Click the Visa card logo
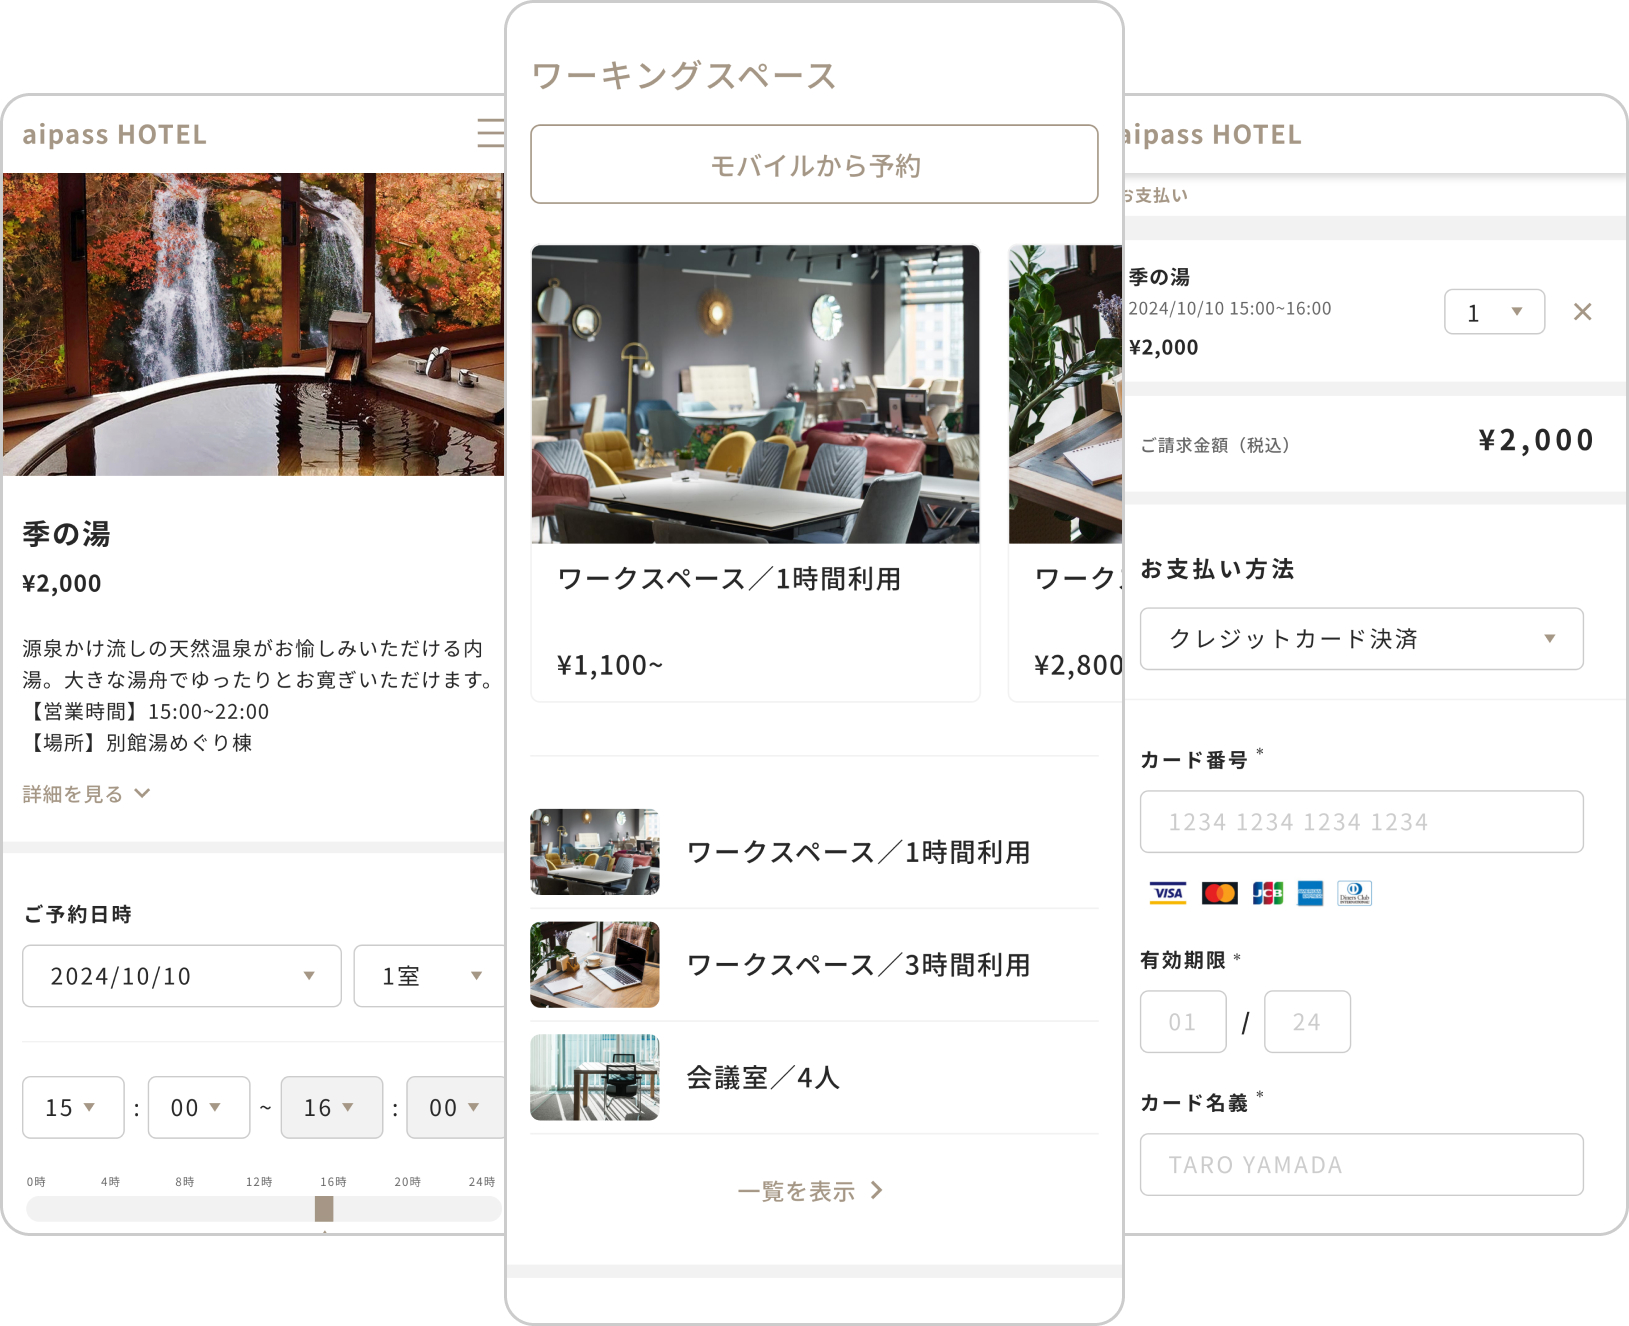Image resolution: width=1629 pixels, height=1326 pixels. [x=1167, y=893]
